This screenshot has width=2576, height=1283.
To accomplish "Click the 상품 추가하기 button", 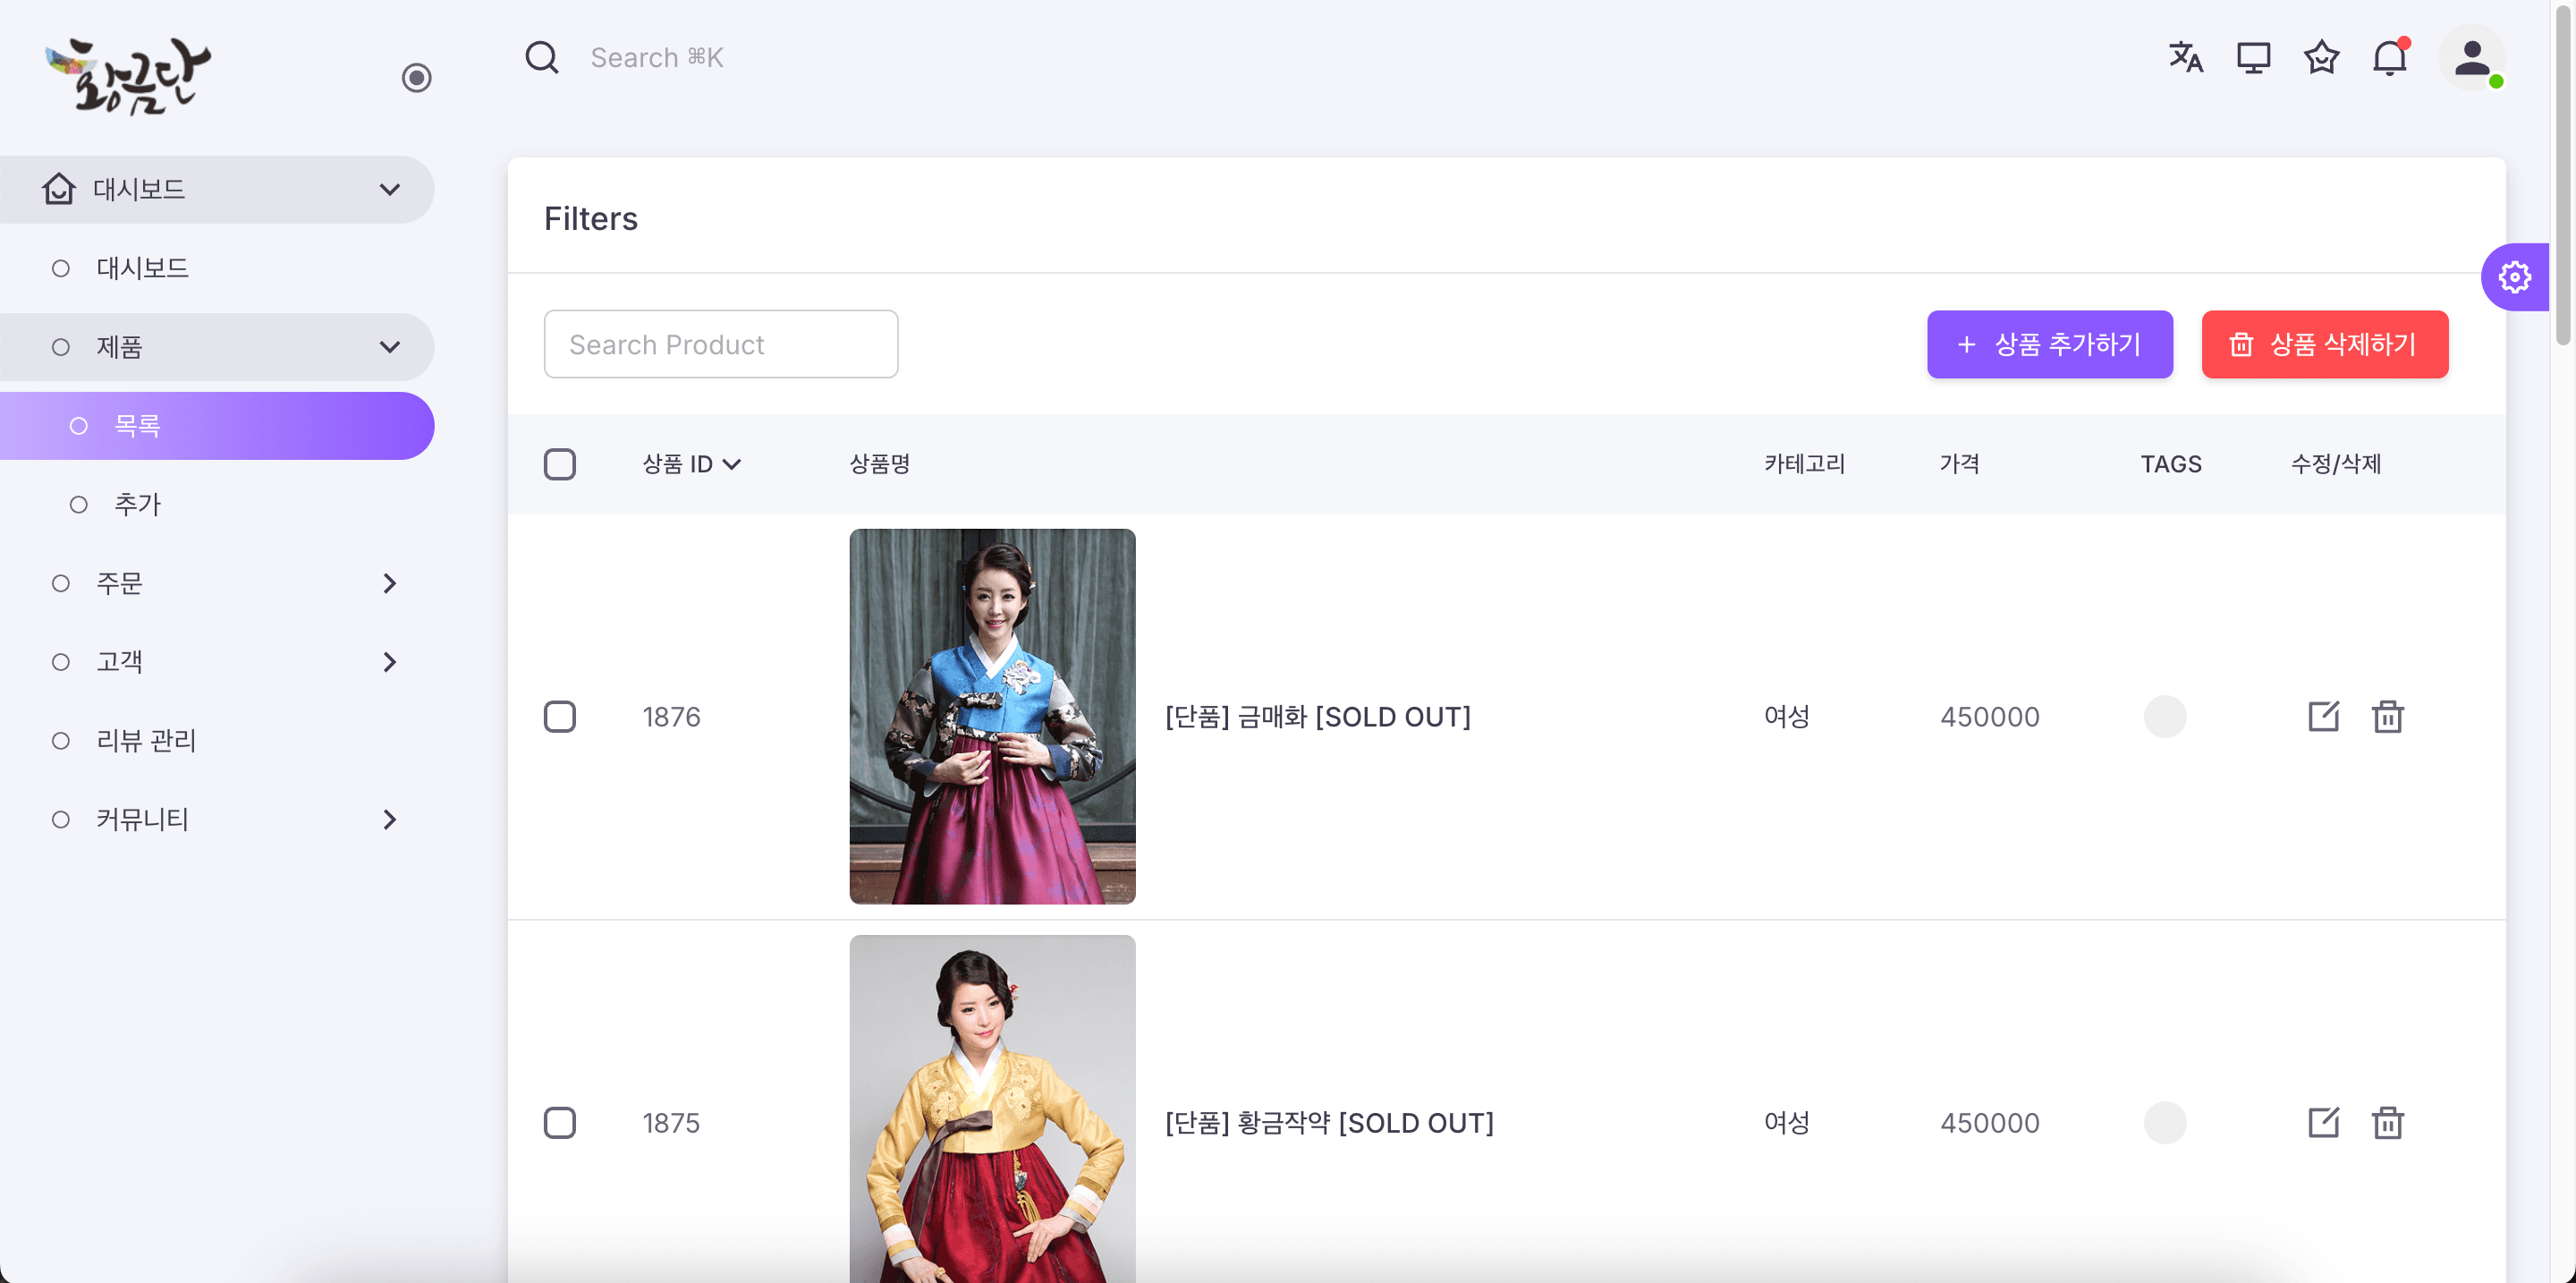I will click(2049, 344).
